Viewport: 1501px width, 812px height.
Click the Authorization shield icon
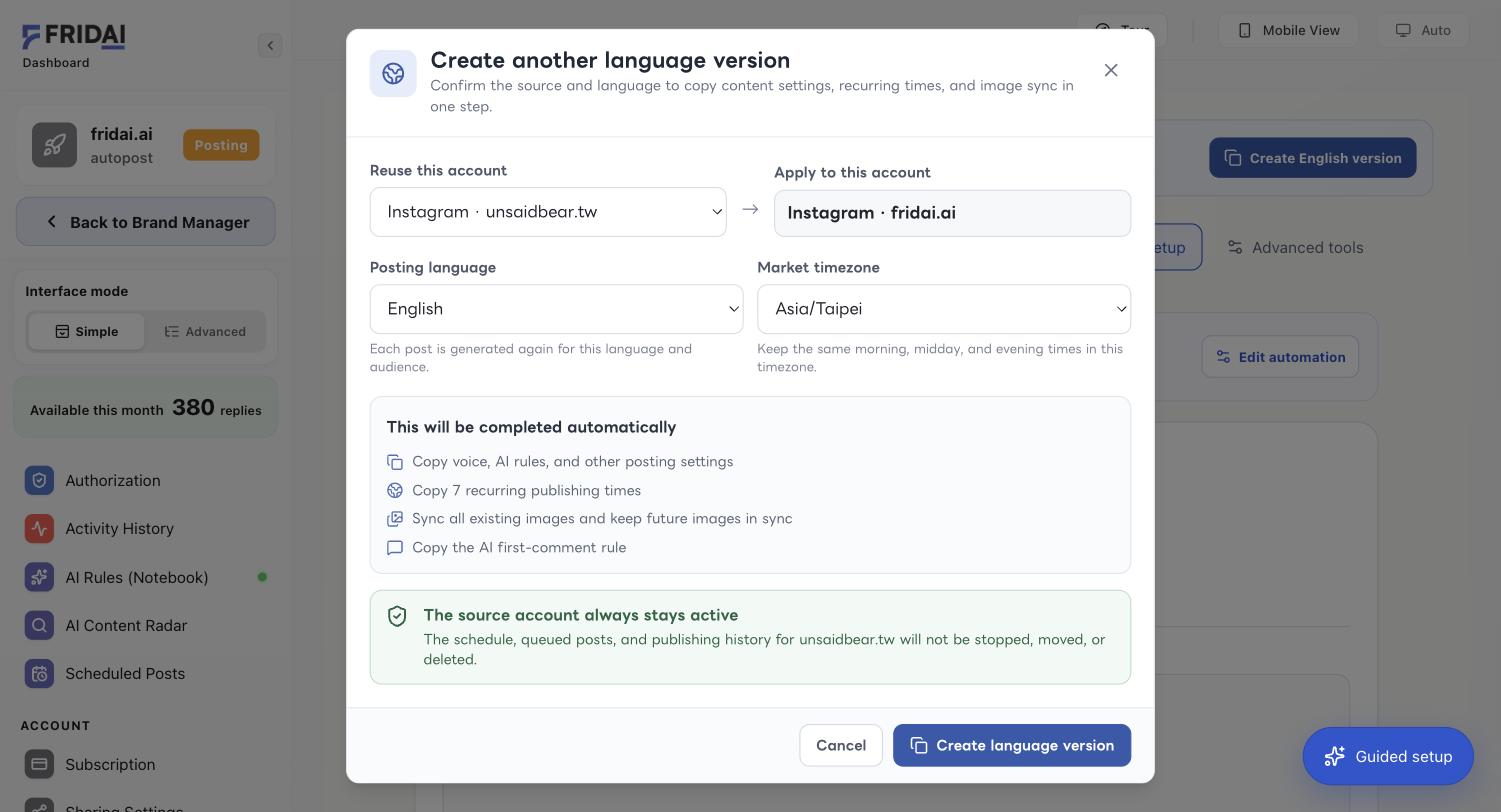pyautogui.click(x=39, y=481)
